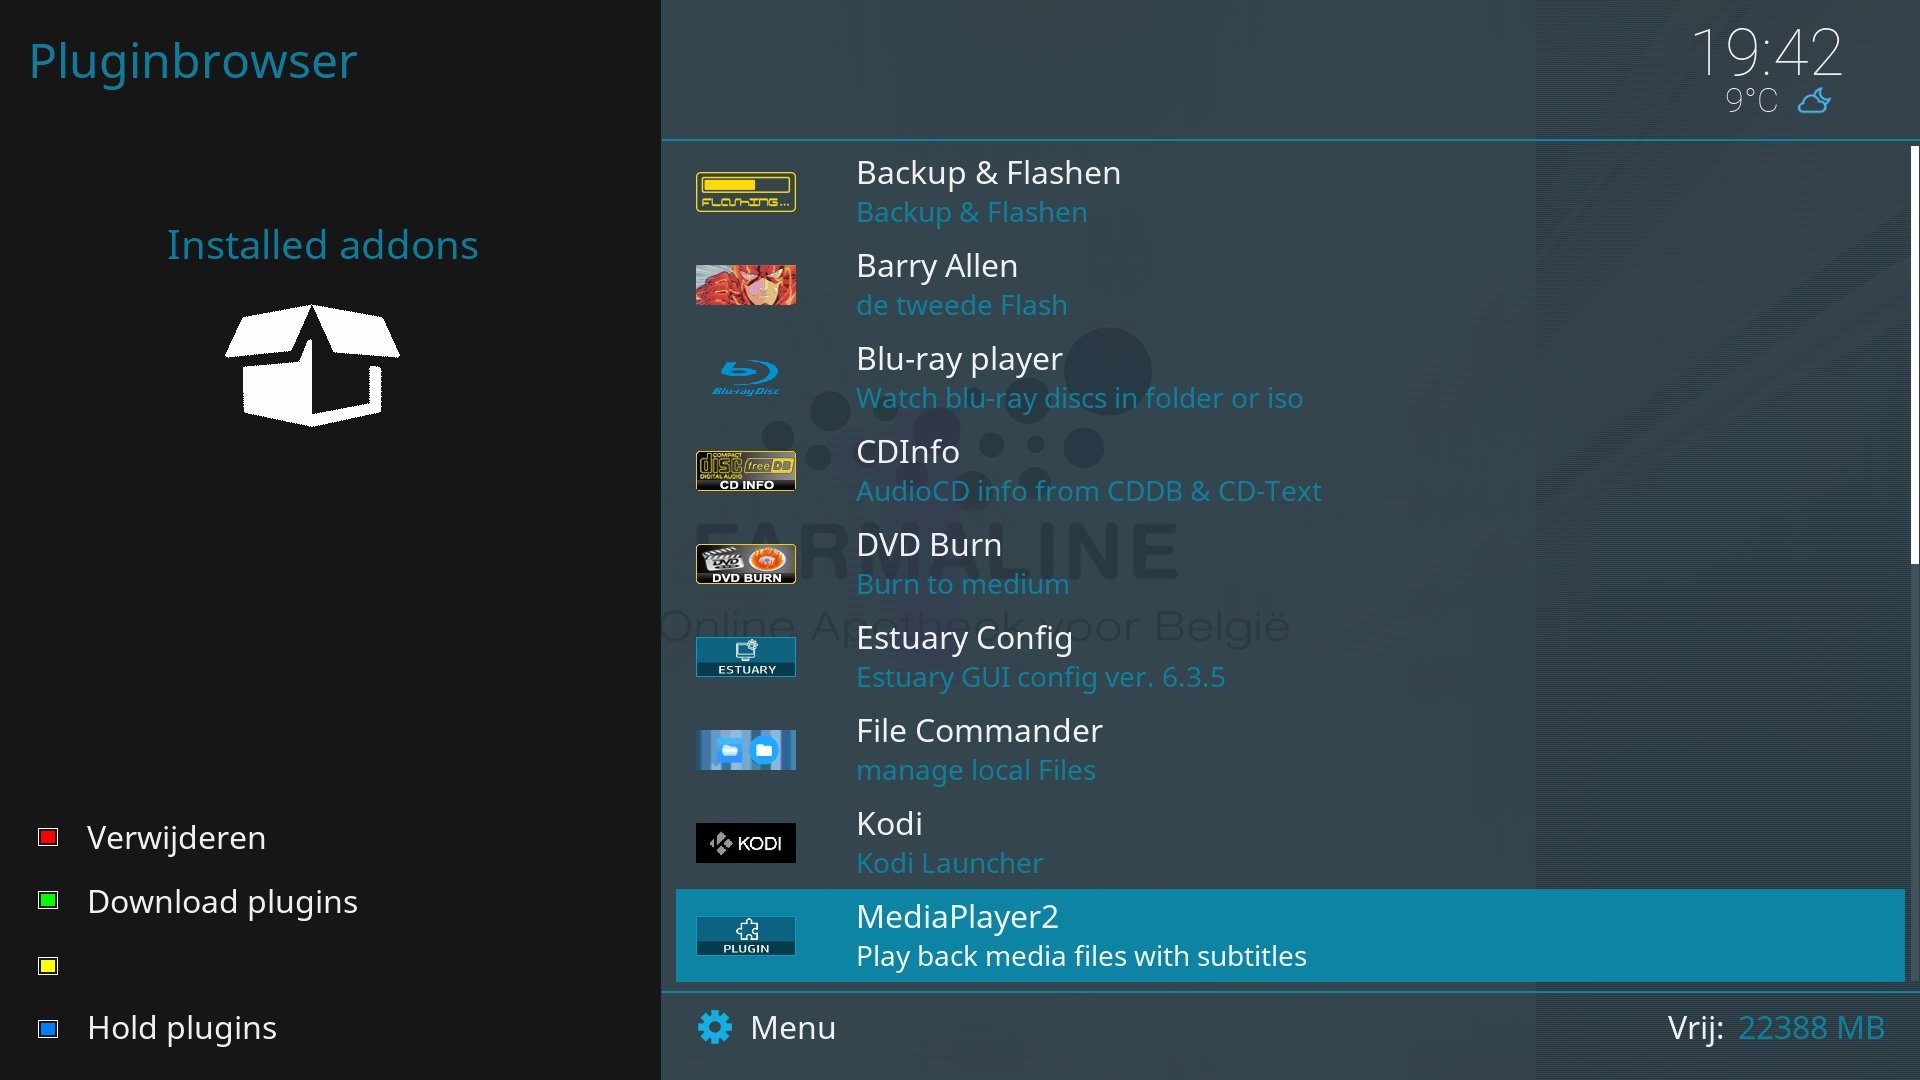Click the weather cloud icon near temperature
Screen dimensions: 1920x1080
pos(1814,101)
